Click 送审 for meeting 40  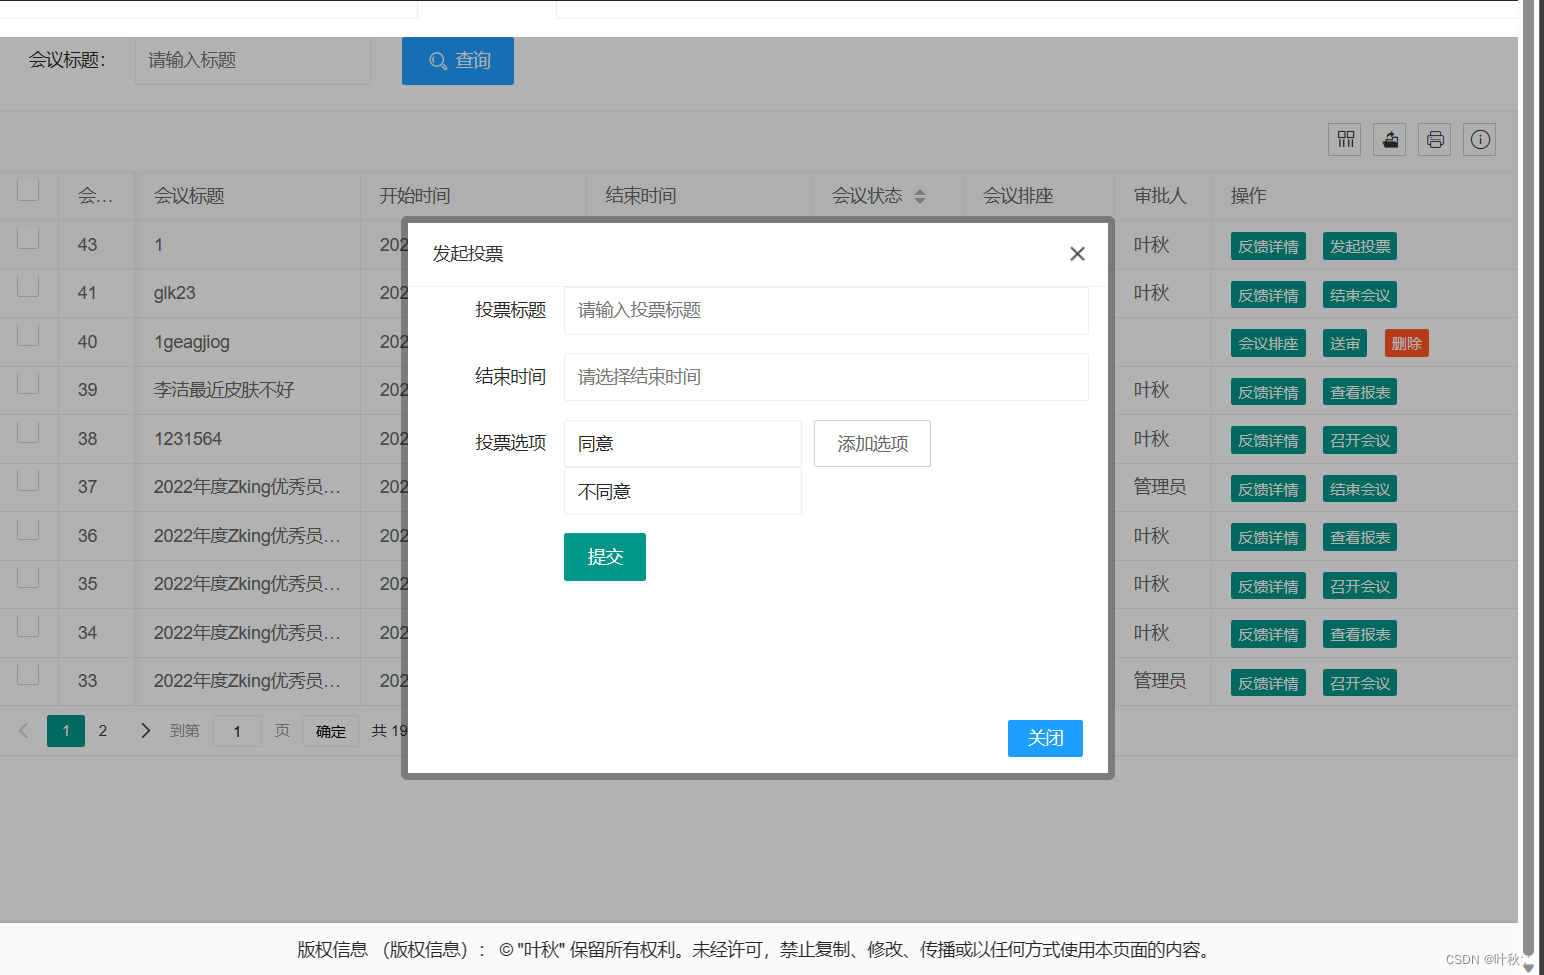pyautogui.click(x=1345, y=343)
